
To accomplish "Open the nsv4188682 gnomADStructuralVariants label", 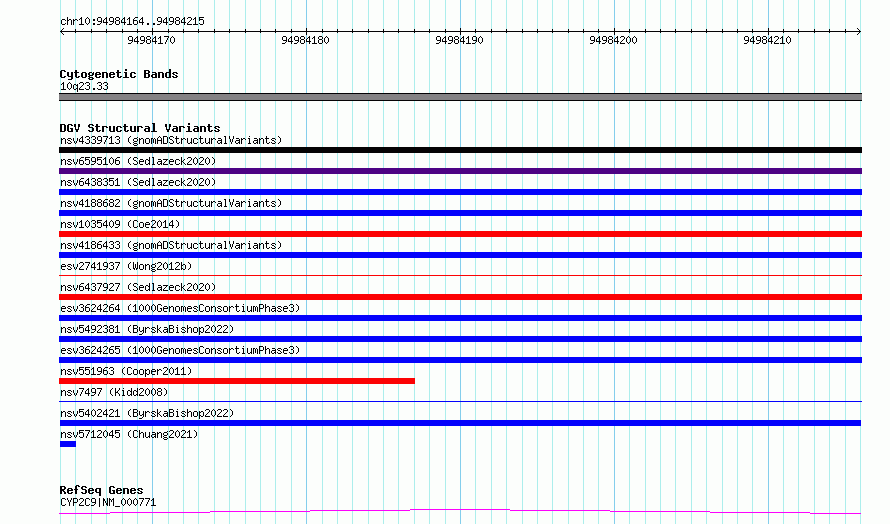I will pyautogui.click(x=171, y=203).
